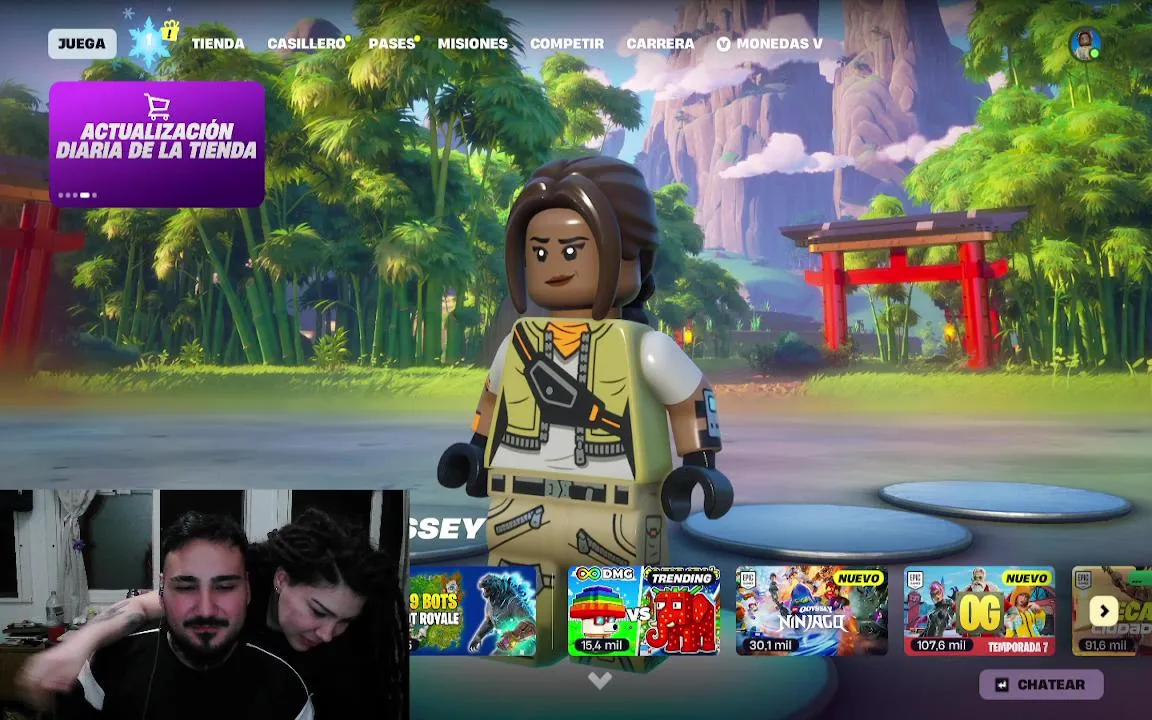Select the banner page indicator dots
Viewport: 1152px width, 720px height.
[x=77, y=195]
